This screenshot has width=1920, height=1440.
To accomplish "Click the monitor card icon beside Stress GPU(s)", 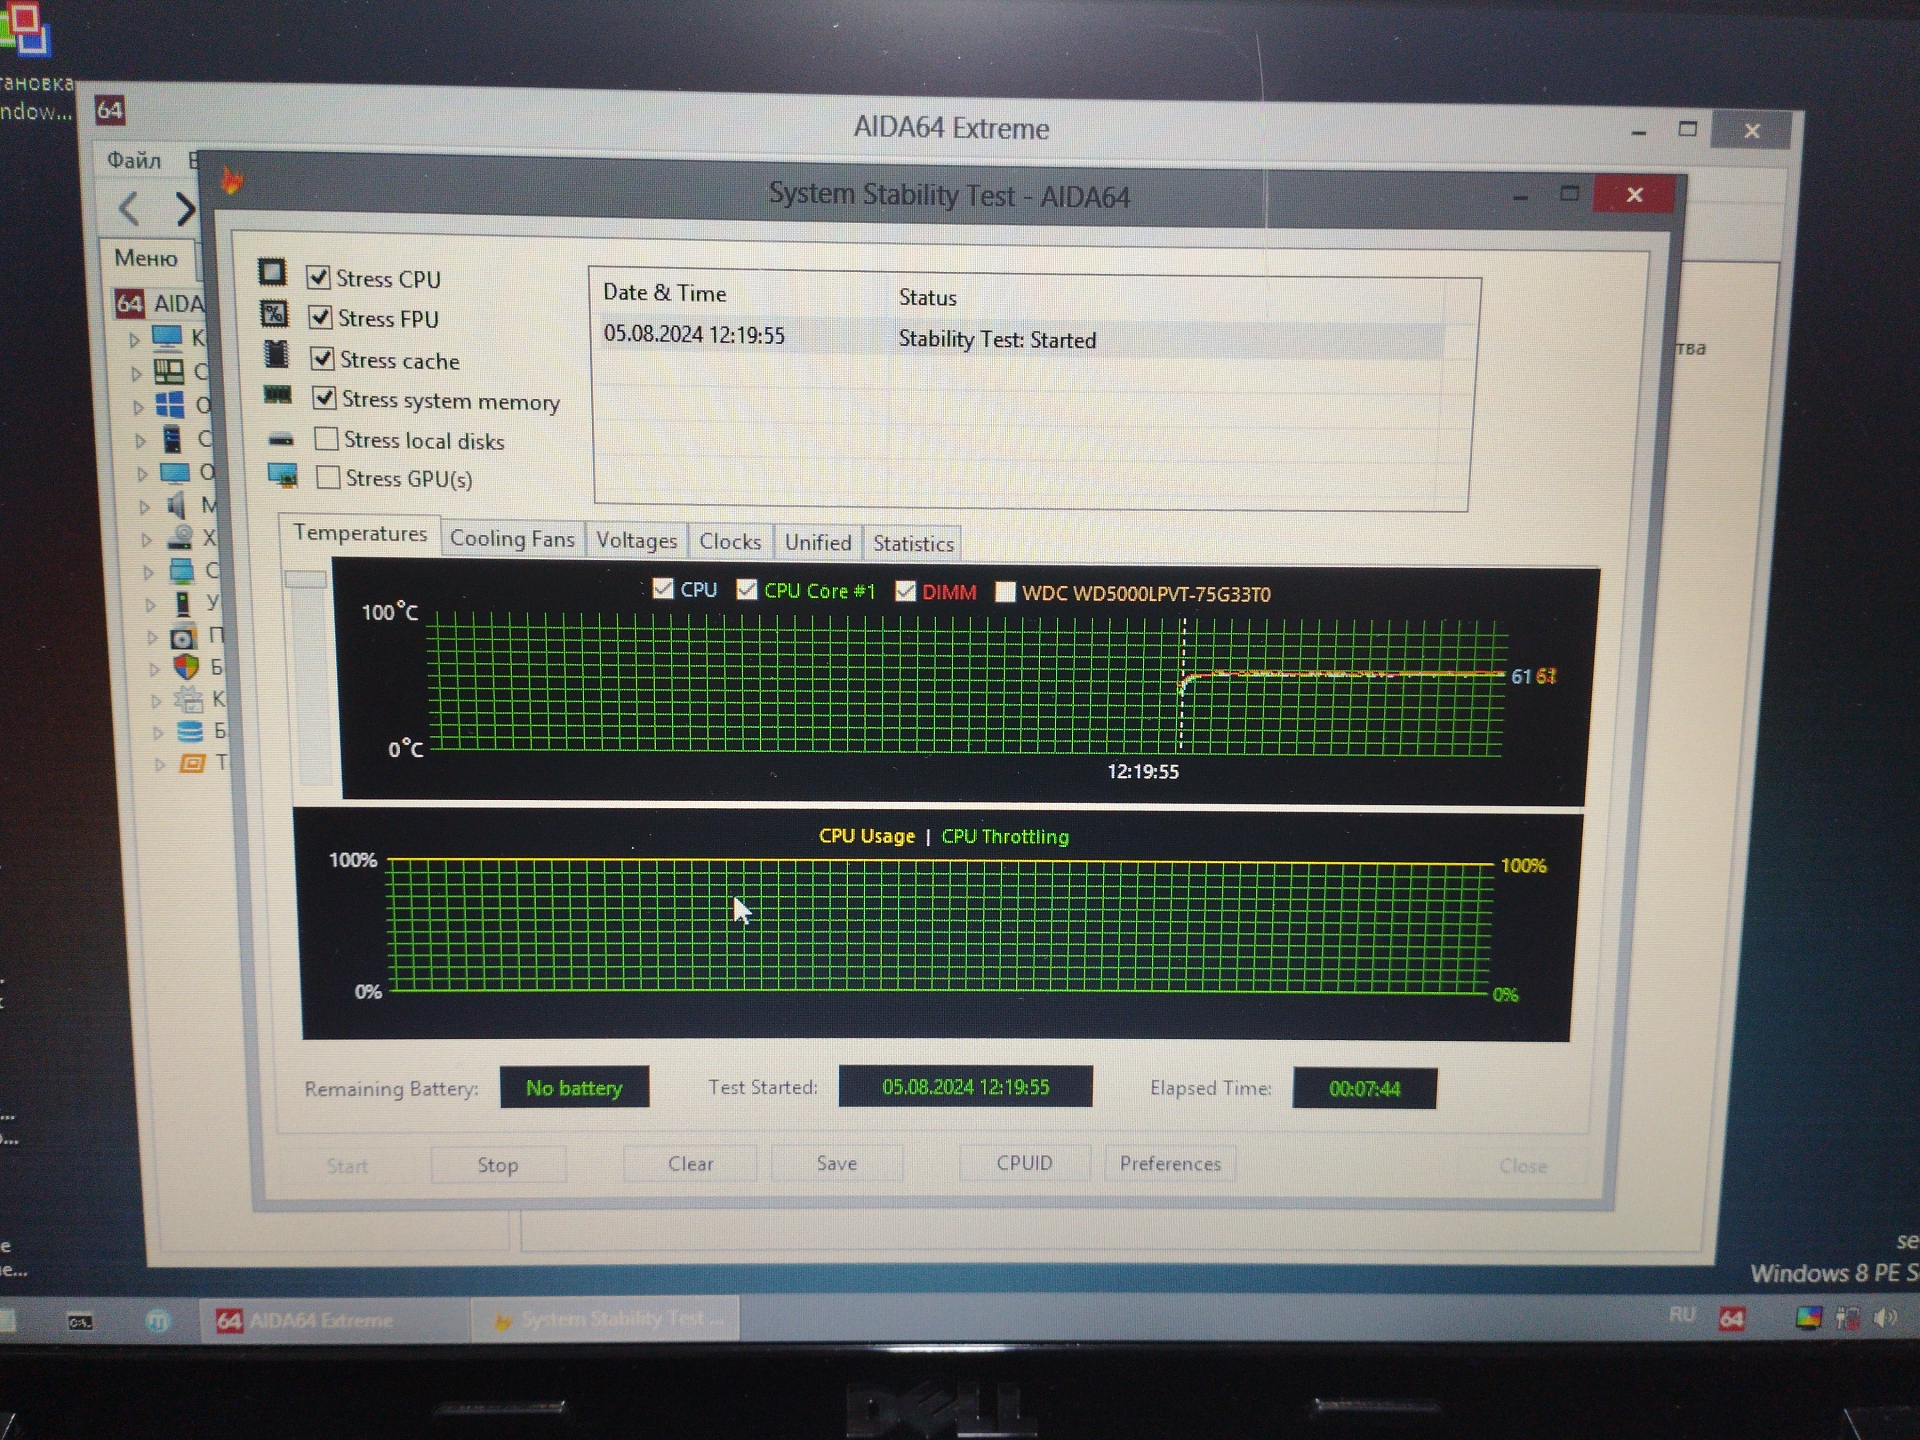I will (x=283, y=476).
